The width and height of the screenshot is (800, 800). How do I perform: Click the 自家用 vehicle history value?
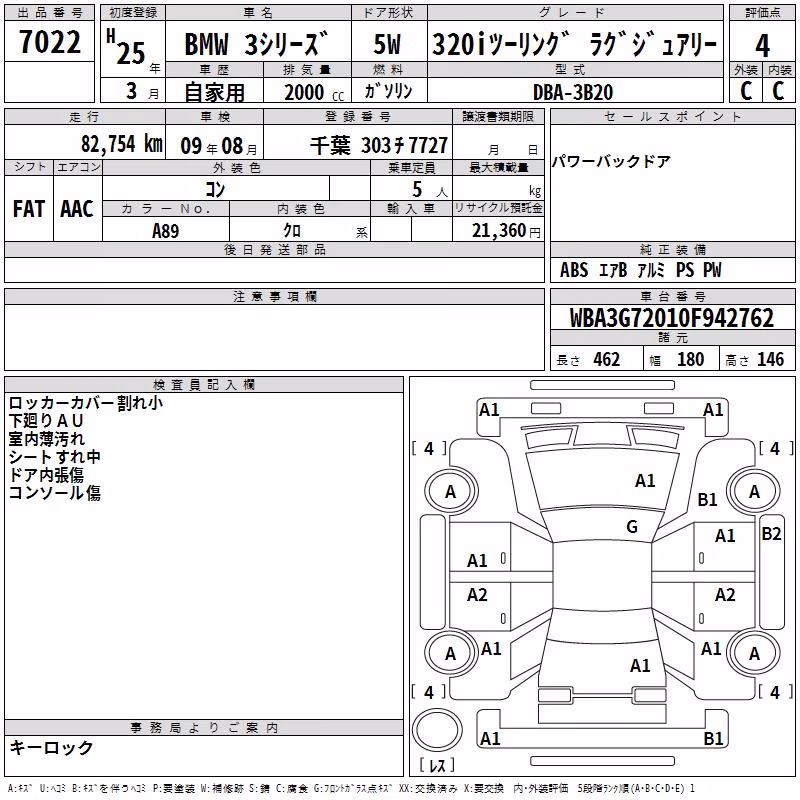(x=214, y=92)
